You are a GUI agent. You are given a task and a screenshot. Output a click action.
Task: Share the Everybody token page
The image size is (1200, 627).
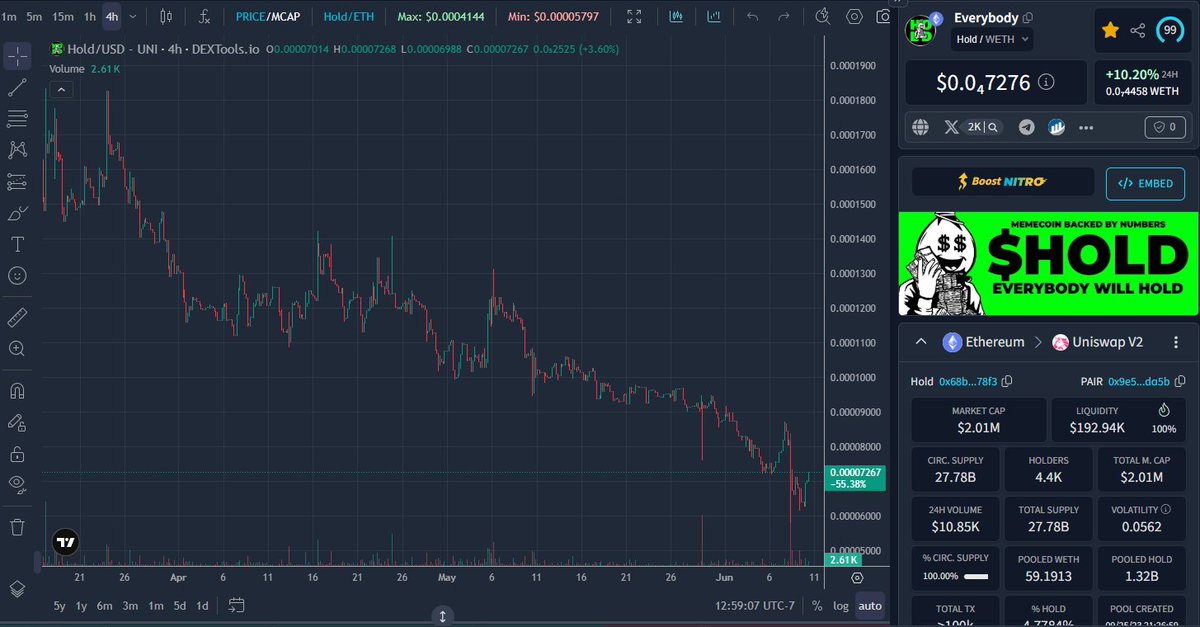(1138, 31)
